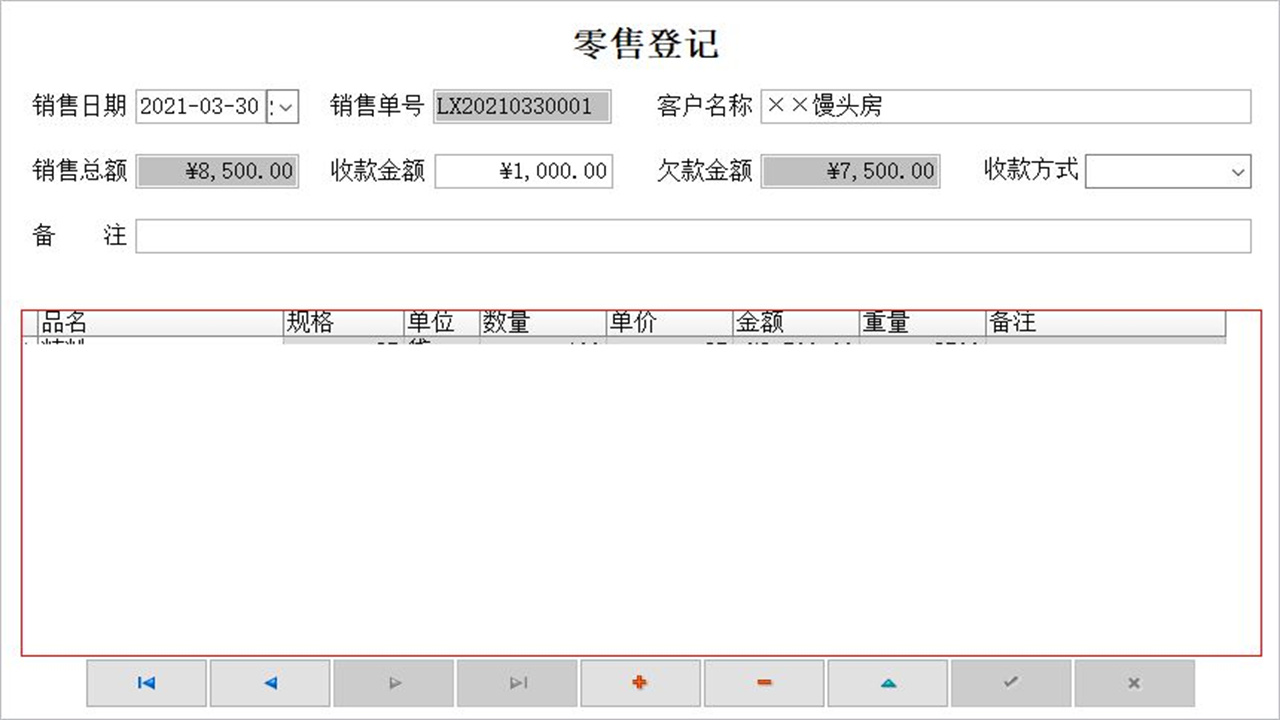Select the ¥1,000.00 payment amount field

click(x=523, y=171)
